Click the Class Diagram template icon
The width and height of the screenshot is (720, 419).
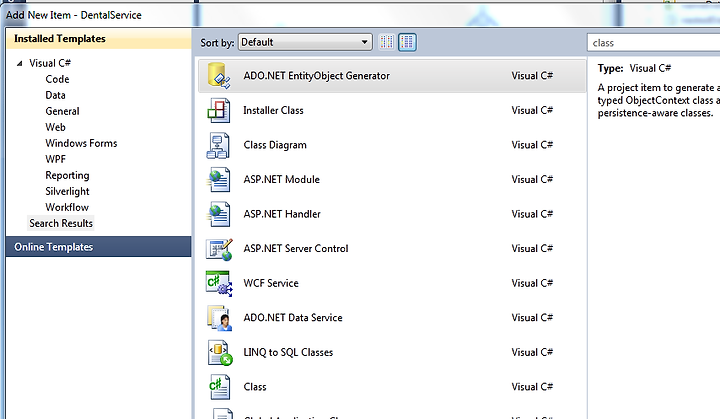click(x=219, y=145)
